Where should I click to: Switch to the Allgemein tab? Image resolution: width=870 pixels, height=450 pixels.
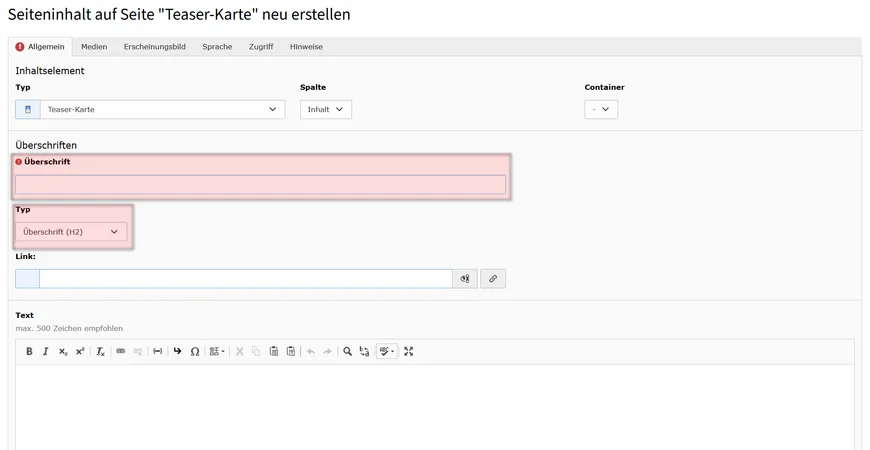[x=41, y=47]
